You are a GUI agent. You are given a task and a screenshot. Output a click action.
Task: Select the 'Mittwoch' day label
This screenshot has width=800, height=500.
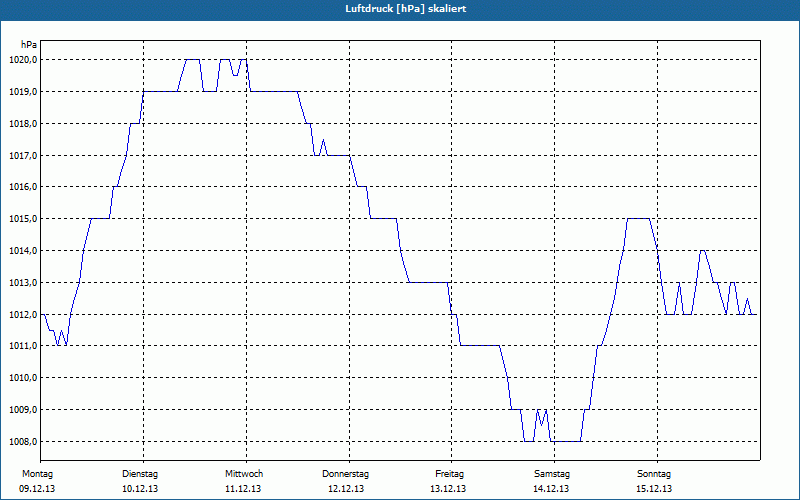(244, 474)
